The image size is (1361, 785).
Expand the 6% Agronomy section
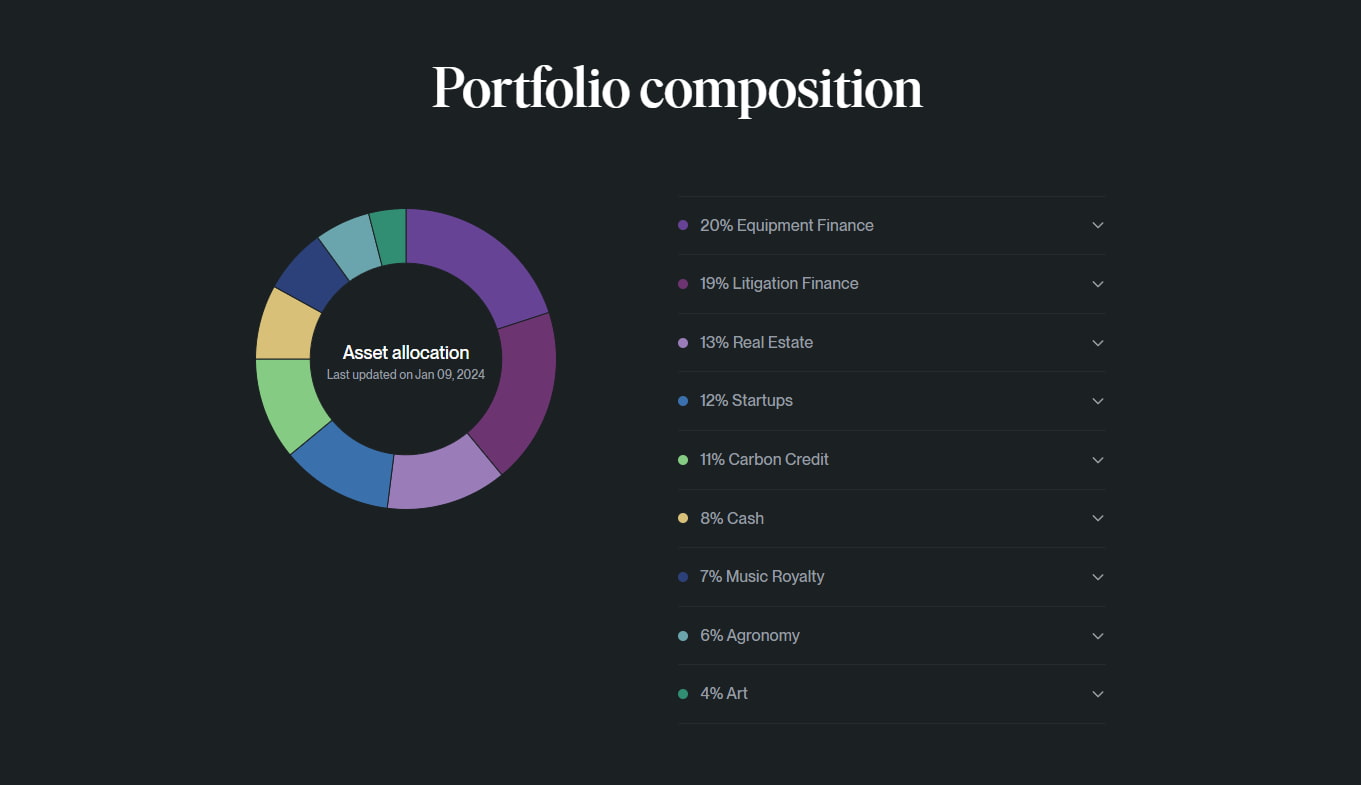1097,635
